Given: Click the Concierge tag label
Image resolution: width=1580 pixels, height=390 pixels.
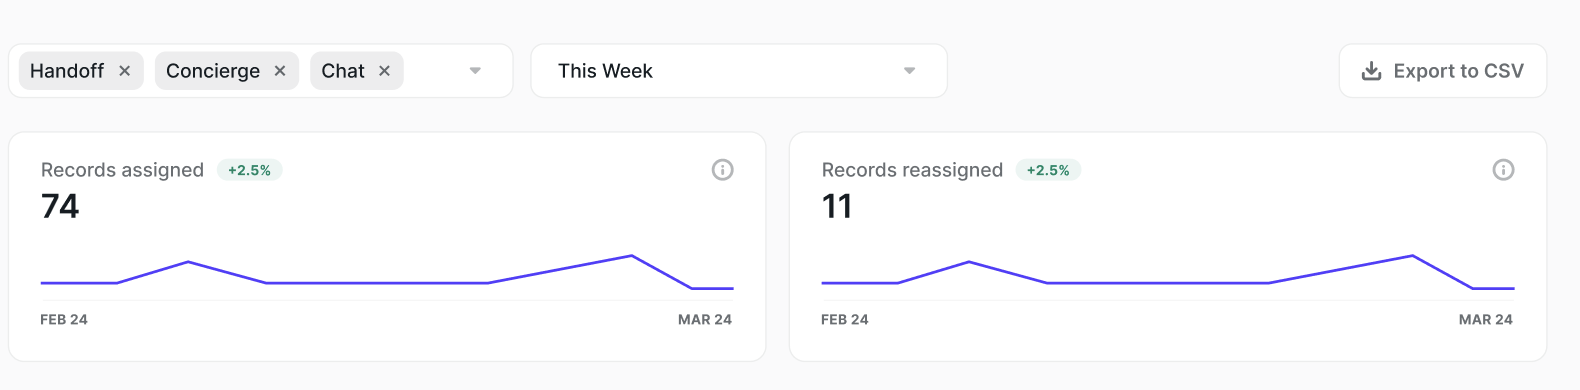Looking at the screenshot, I should [213, 71].
